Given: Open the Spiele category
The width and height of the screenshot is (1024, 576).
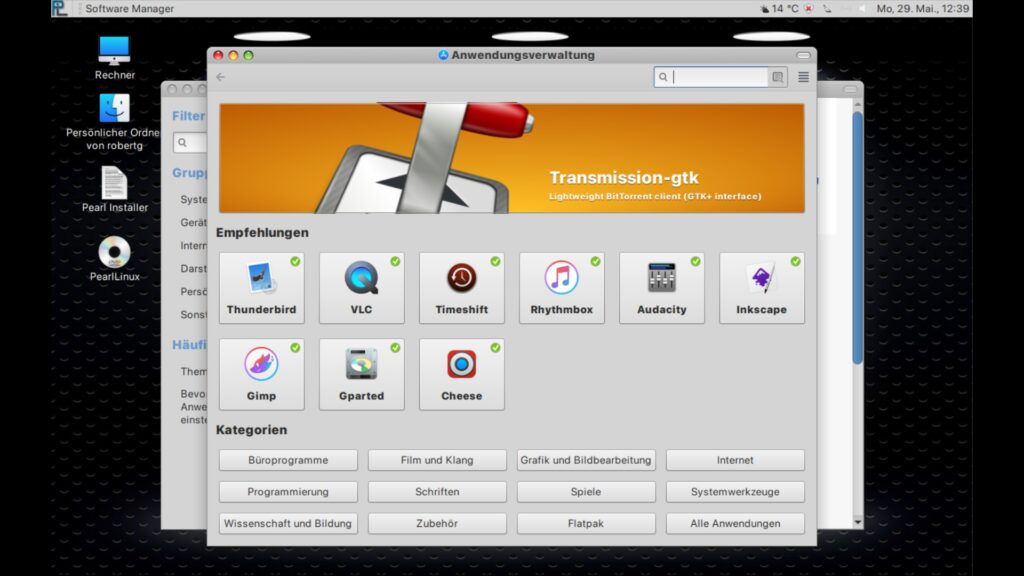Looking at the screenshot, I should pos(586,492).
